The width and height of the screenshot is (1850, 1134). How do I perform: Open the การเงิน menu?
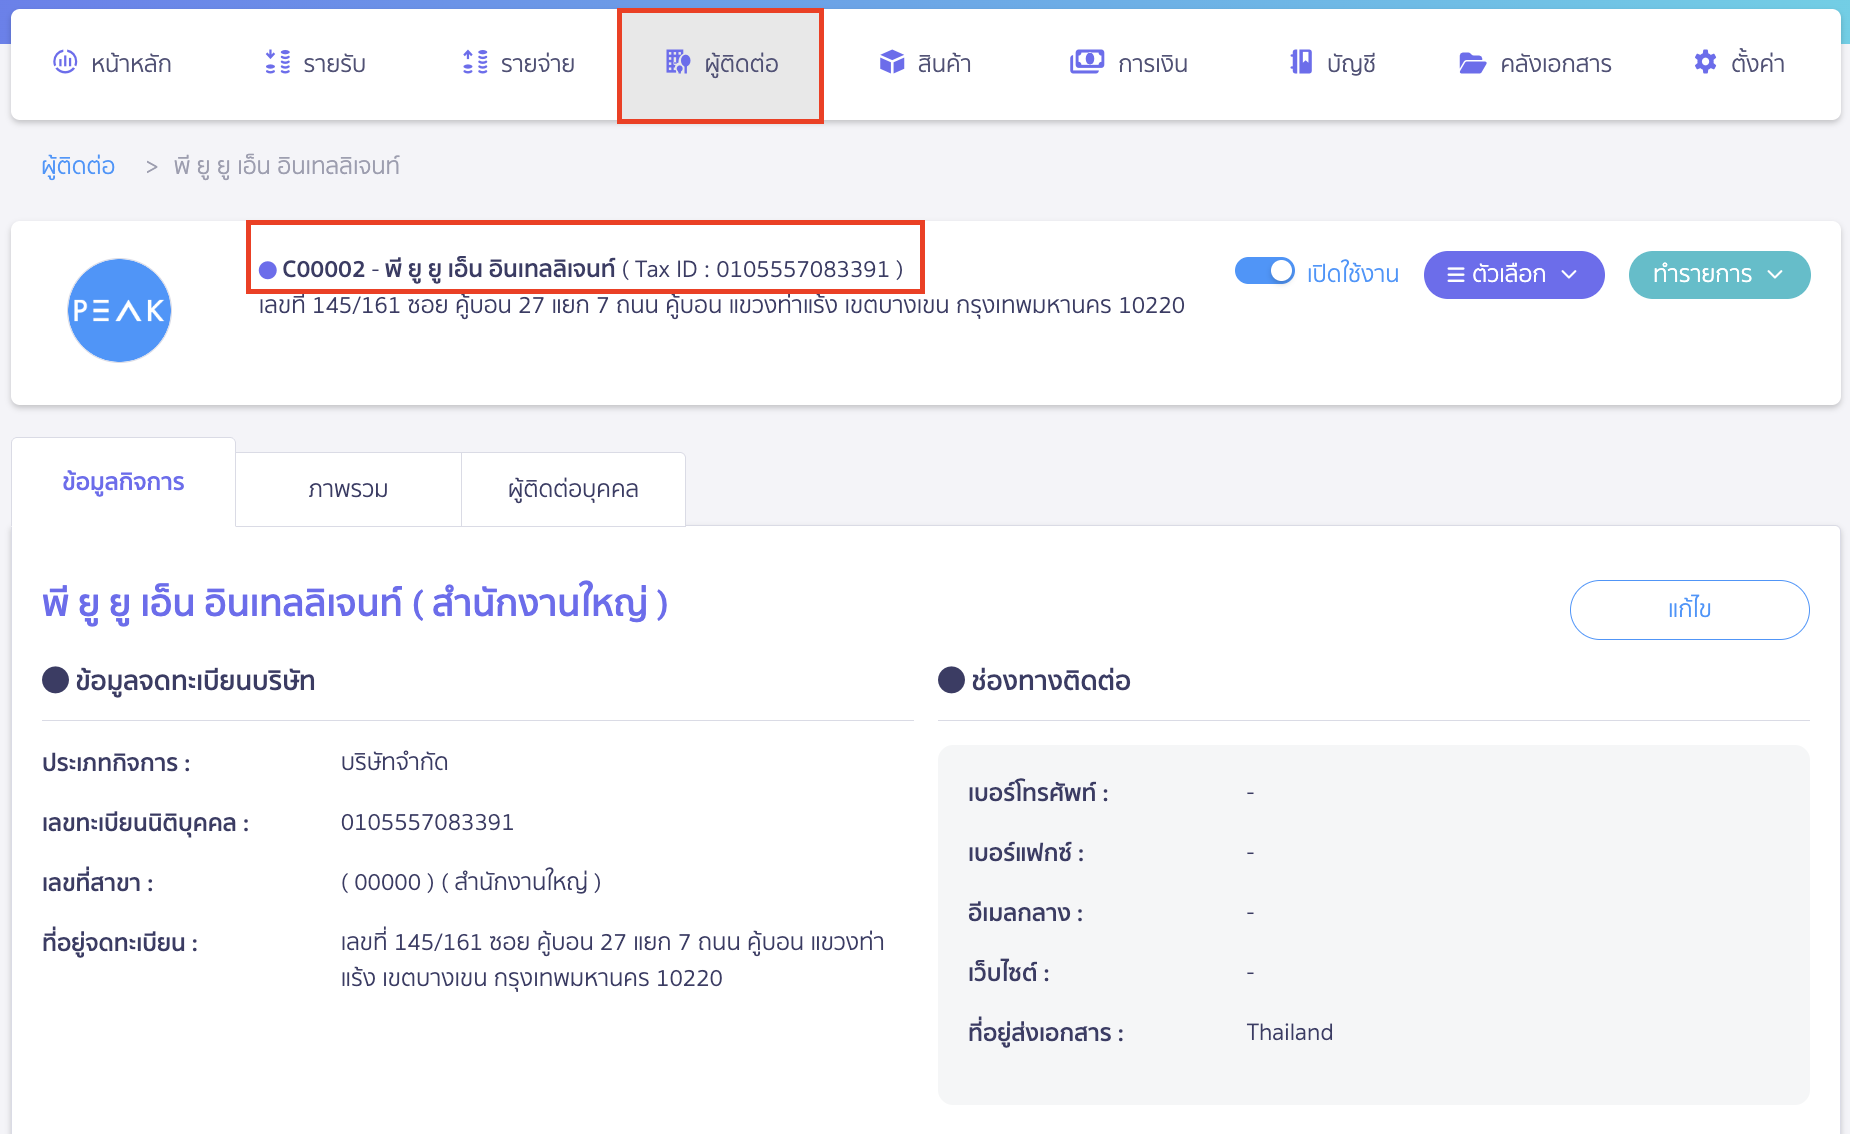click(1129, 63)
